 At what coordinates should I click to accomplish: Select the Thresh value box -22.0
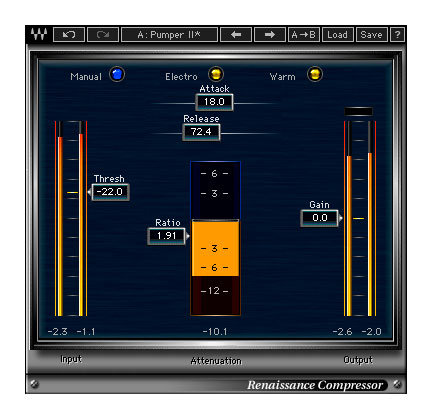[x=110, y=192]
